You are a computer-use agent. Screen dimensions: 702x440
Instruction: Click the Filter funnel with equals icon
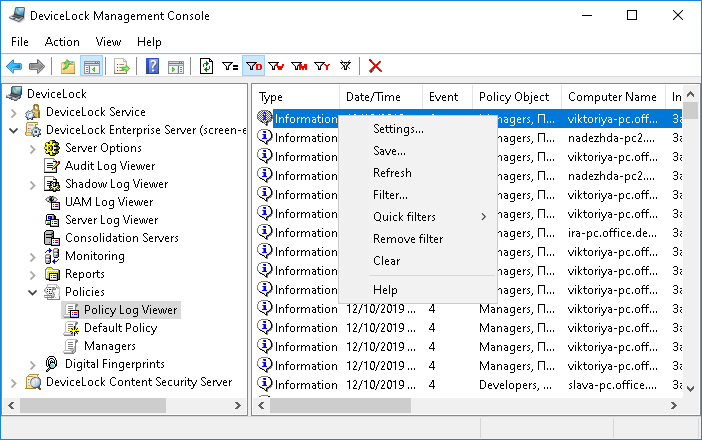click(230, 67)
